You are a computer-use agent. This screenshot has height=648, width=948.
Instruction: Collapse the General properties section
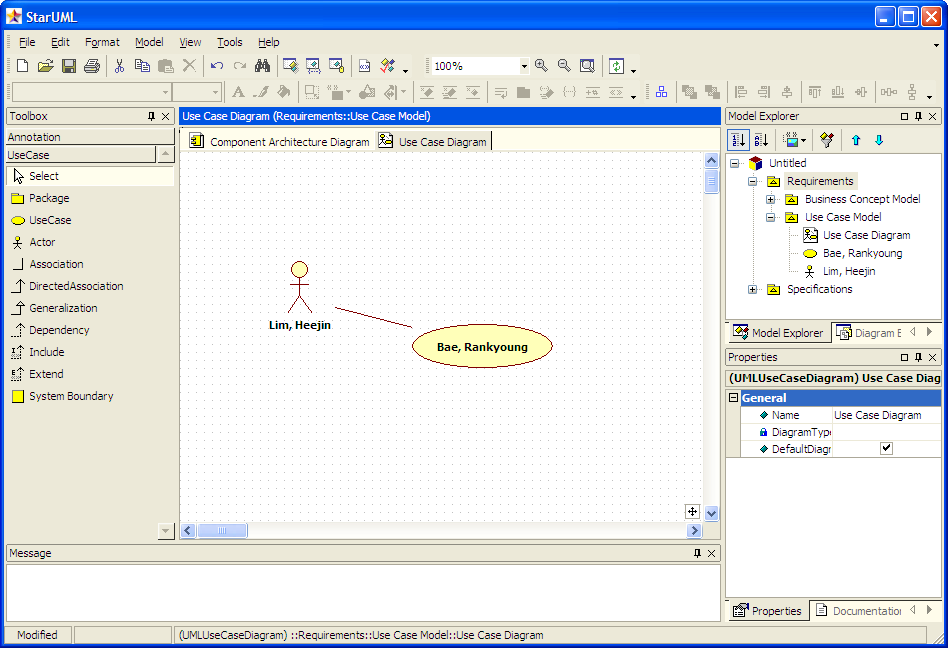(x=733, y=398)
